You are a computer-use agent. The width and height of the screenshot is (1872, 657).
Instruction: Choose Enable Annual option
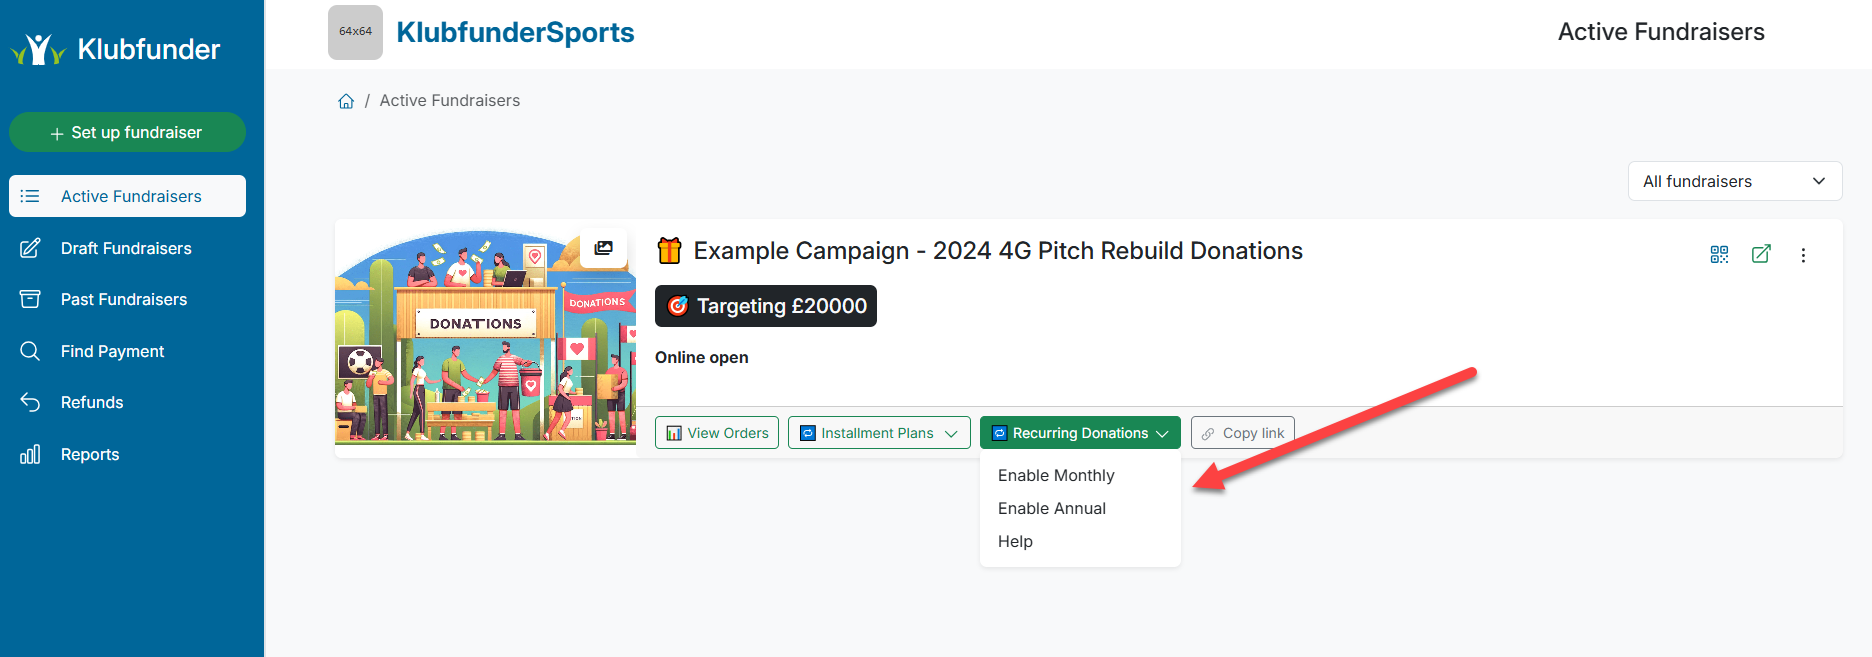point(1052,508)
